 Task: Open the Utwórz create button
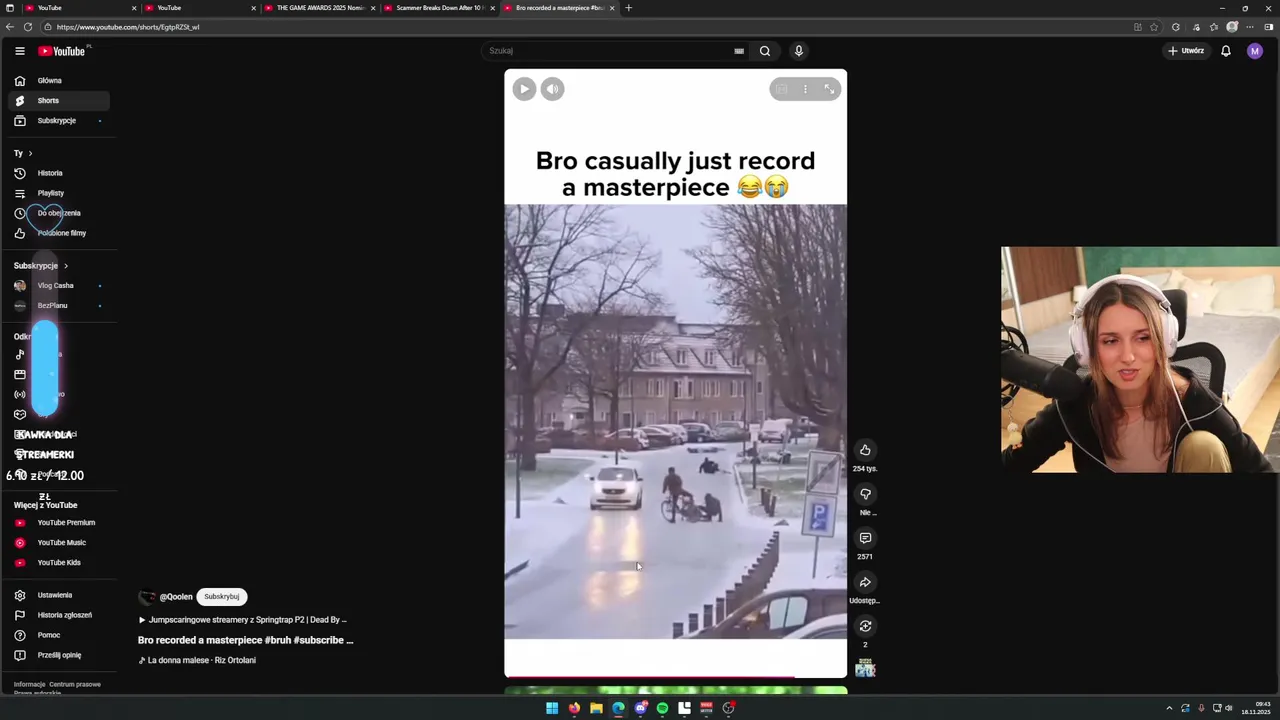pyautogui.click(x=1186, y=51)
